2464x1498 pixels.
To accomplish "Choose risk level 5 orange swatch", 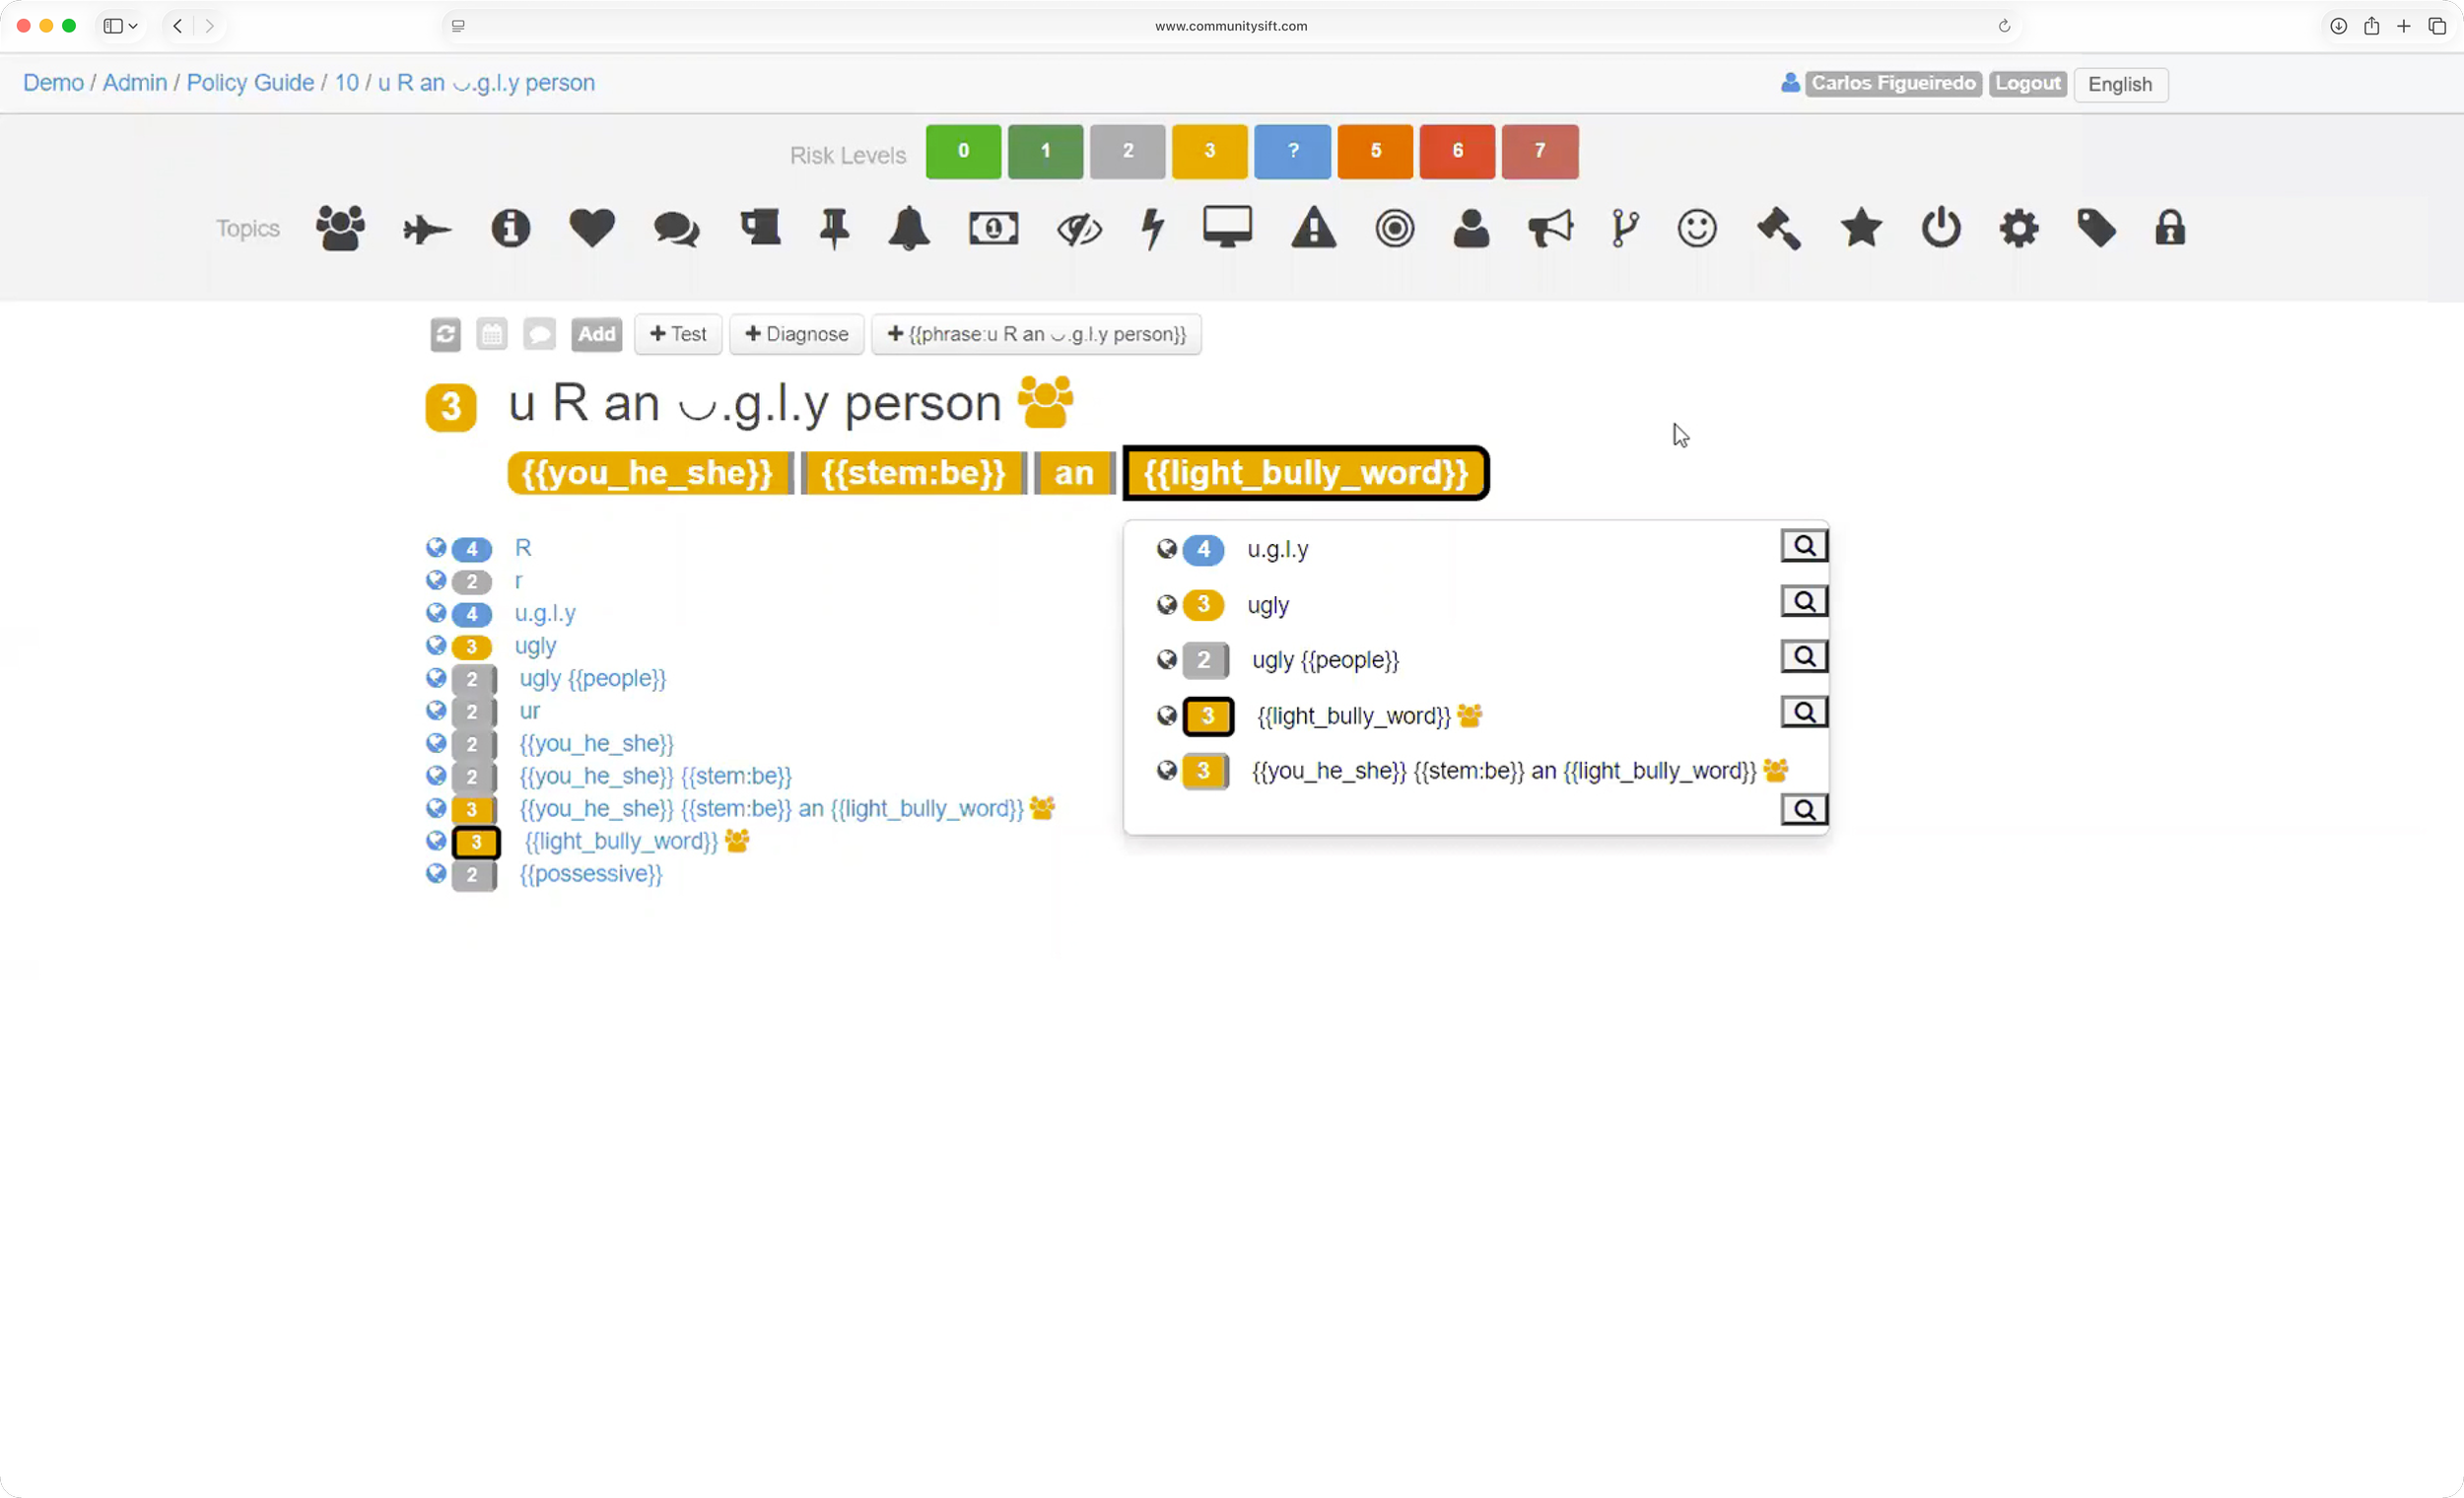I will pyautogui.click(x=1375, y=151).
